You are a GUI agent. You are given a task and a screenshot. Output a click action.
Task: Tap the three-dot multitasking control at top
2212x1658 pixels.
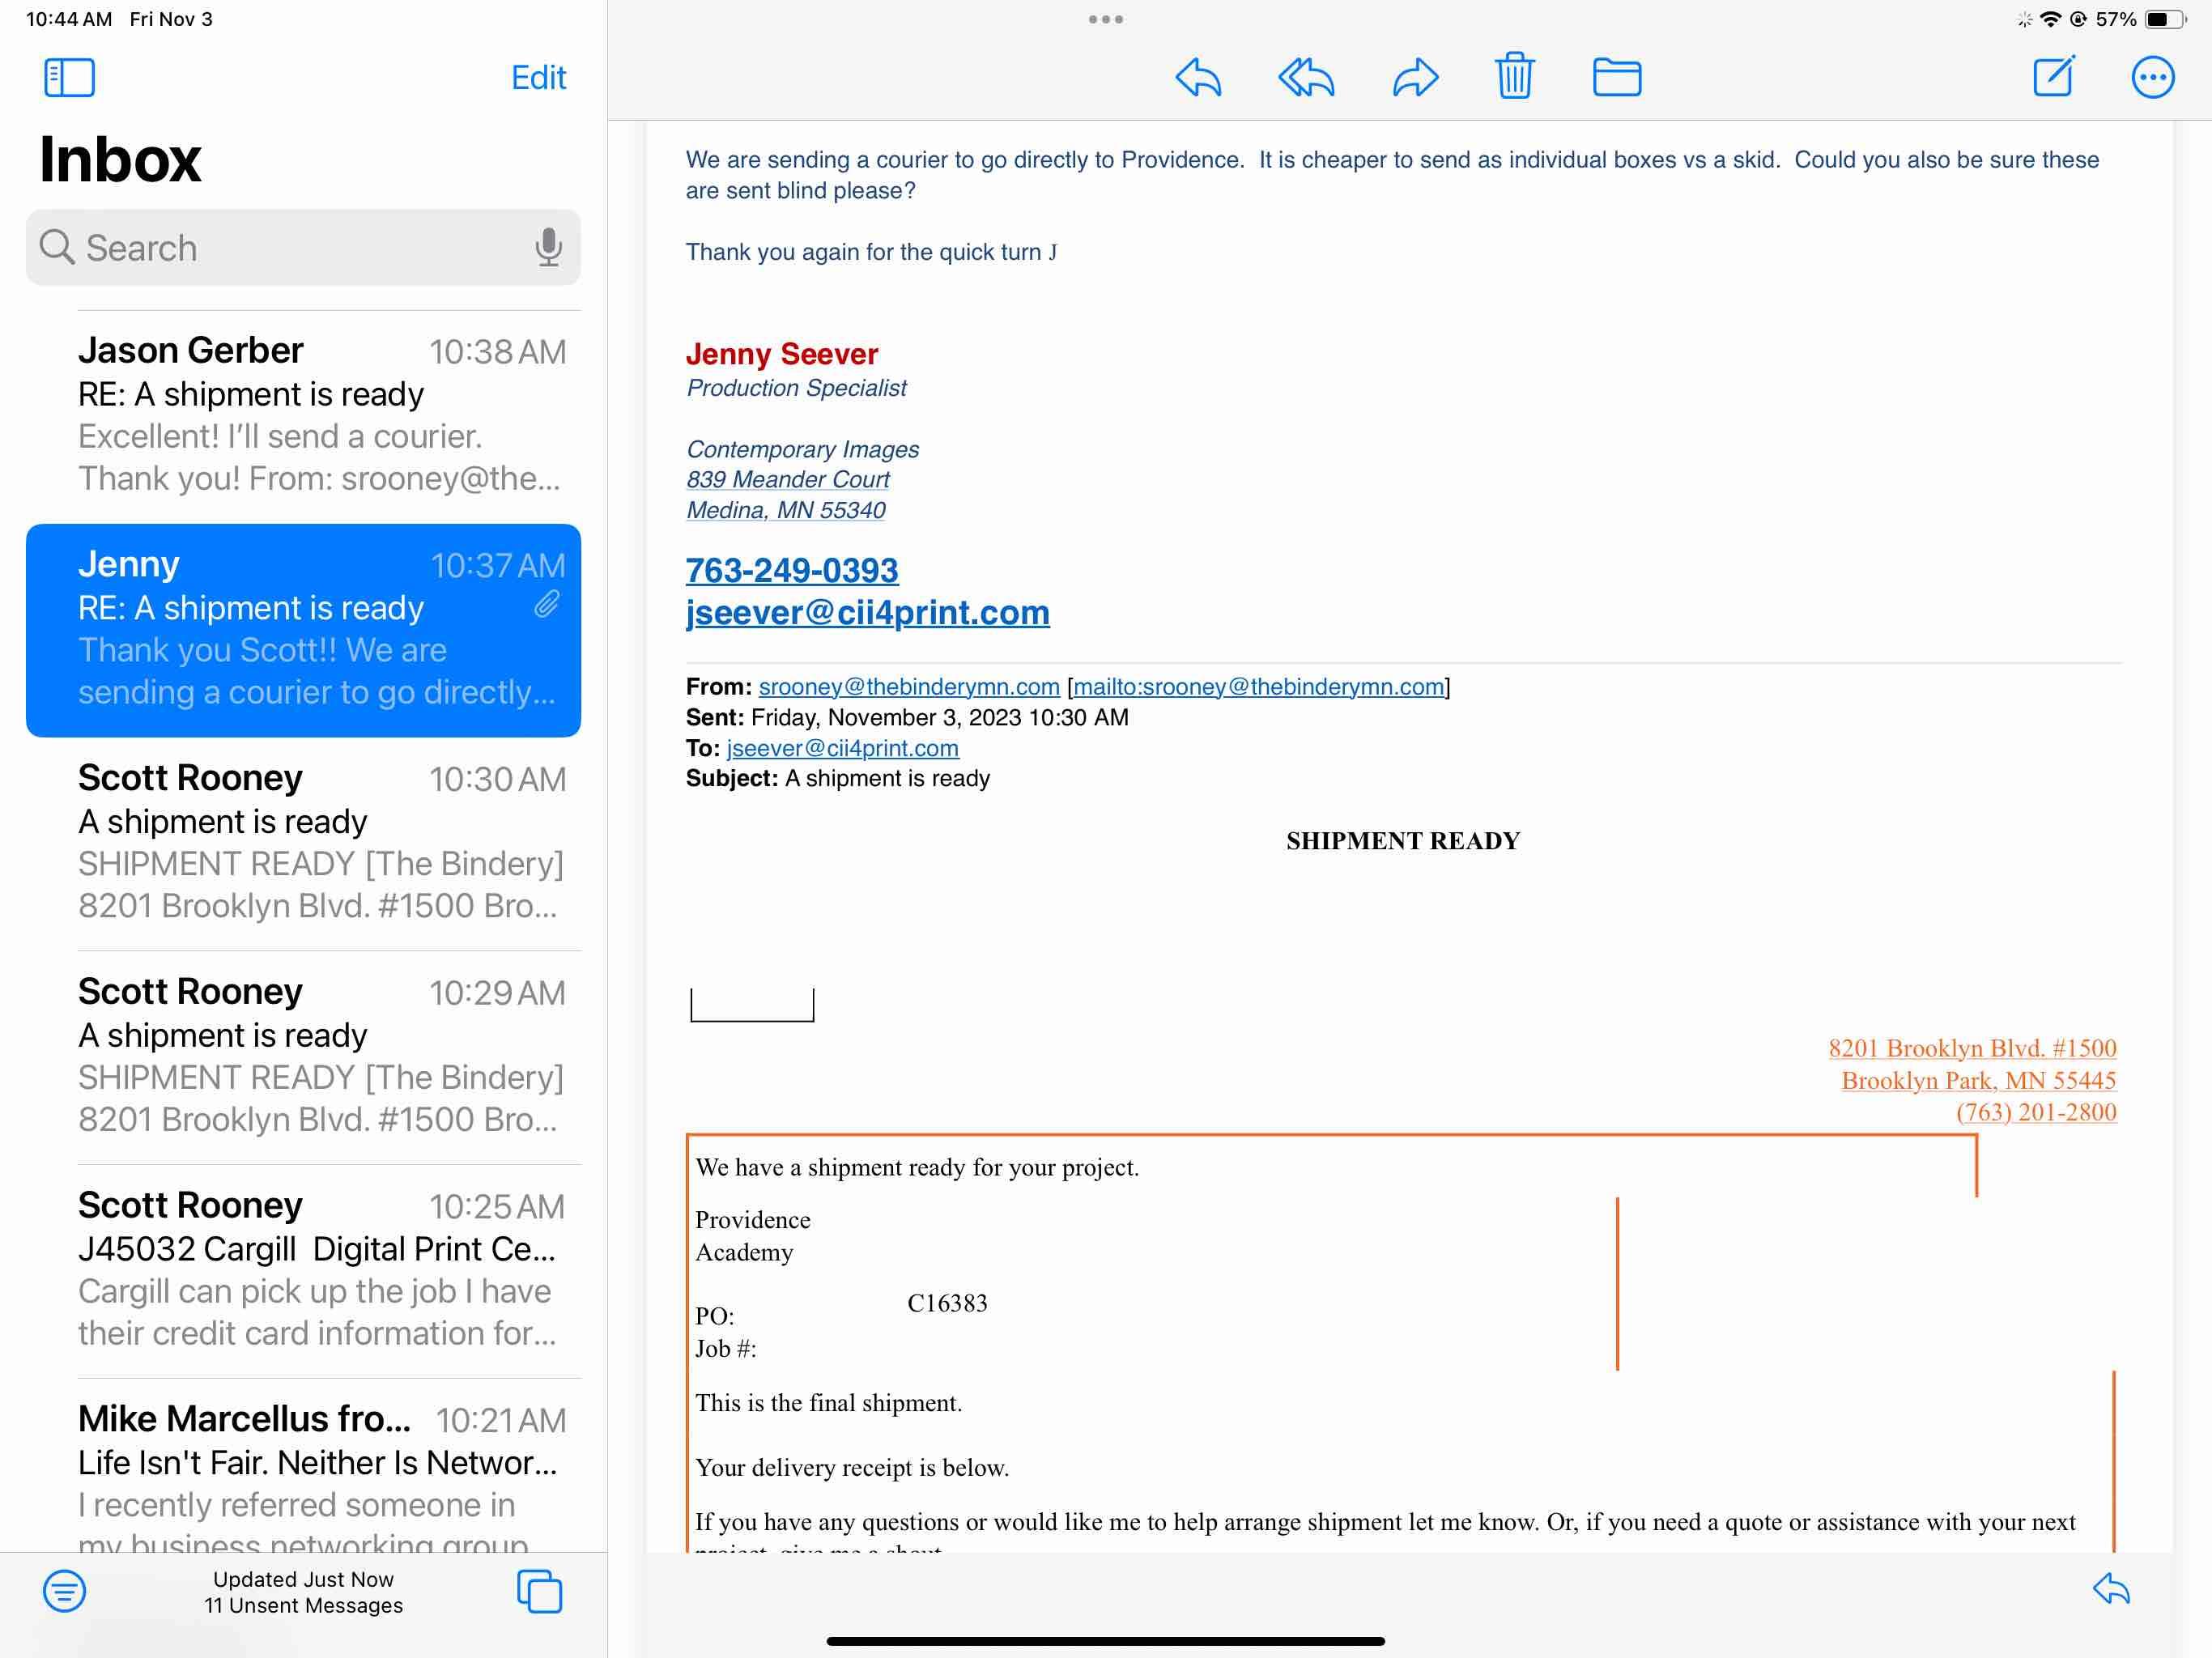(x=1105, y=19)
